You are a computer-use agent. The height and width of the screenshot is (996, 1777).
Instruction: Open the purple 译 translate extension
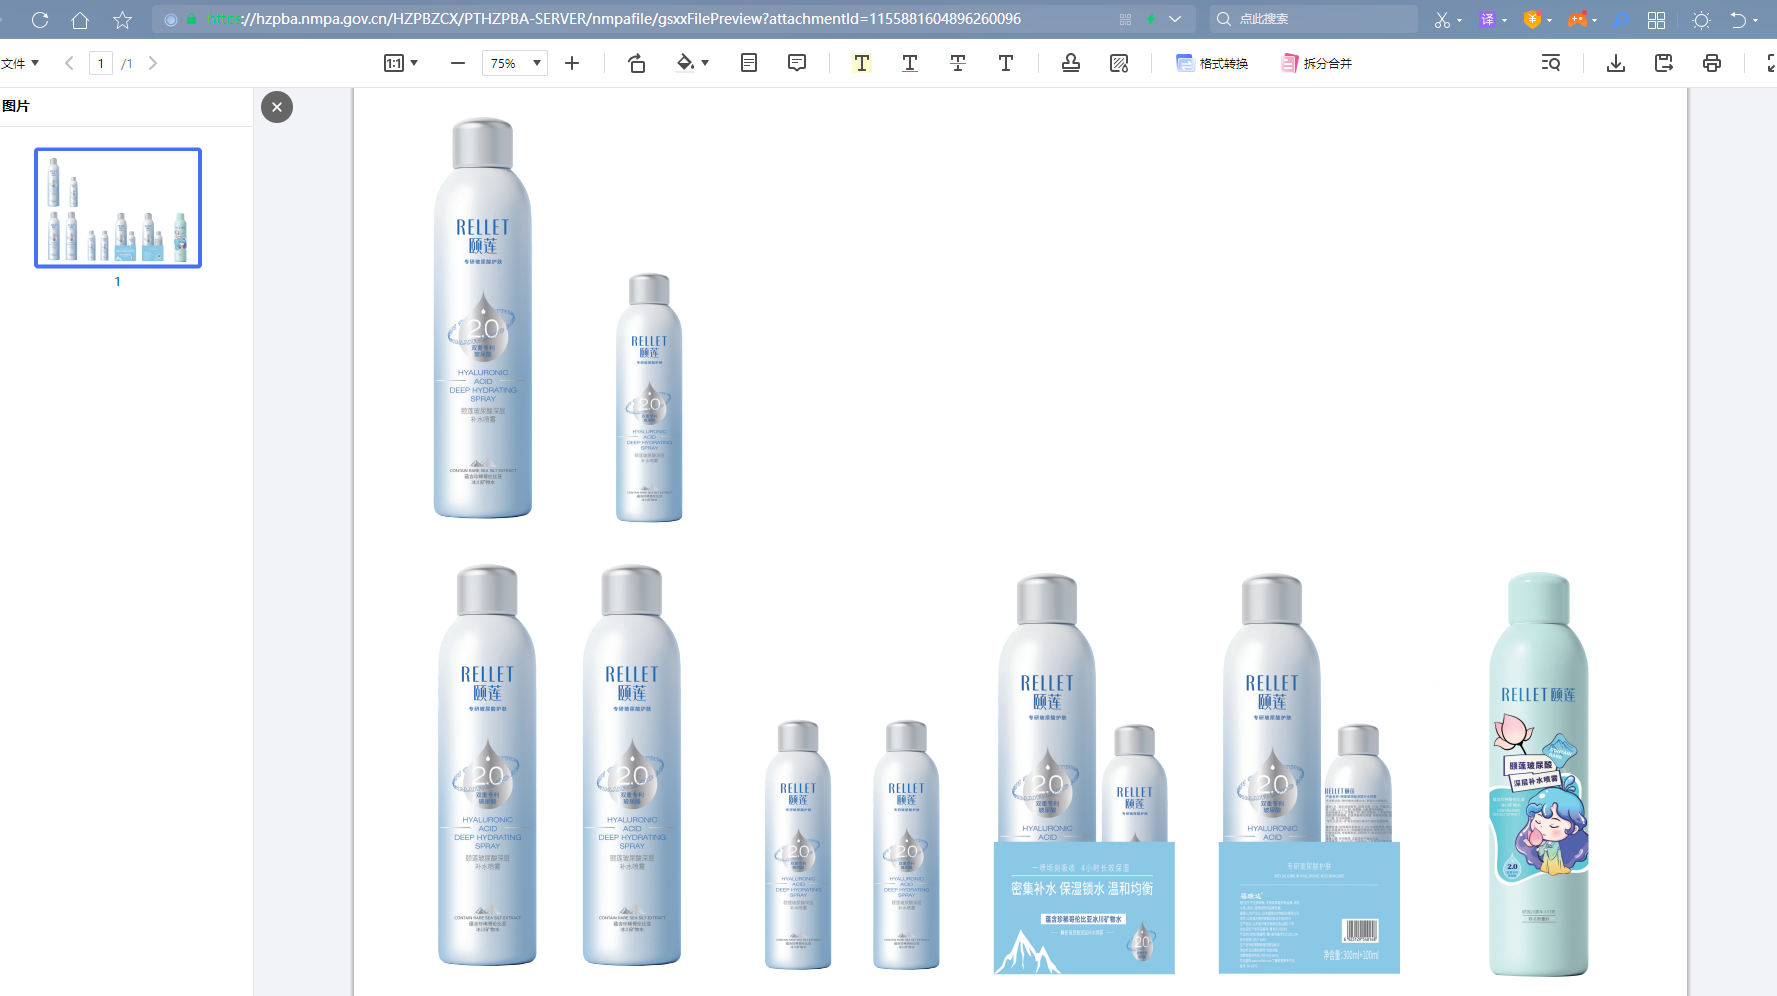(x=1487, y=19)
